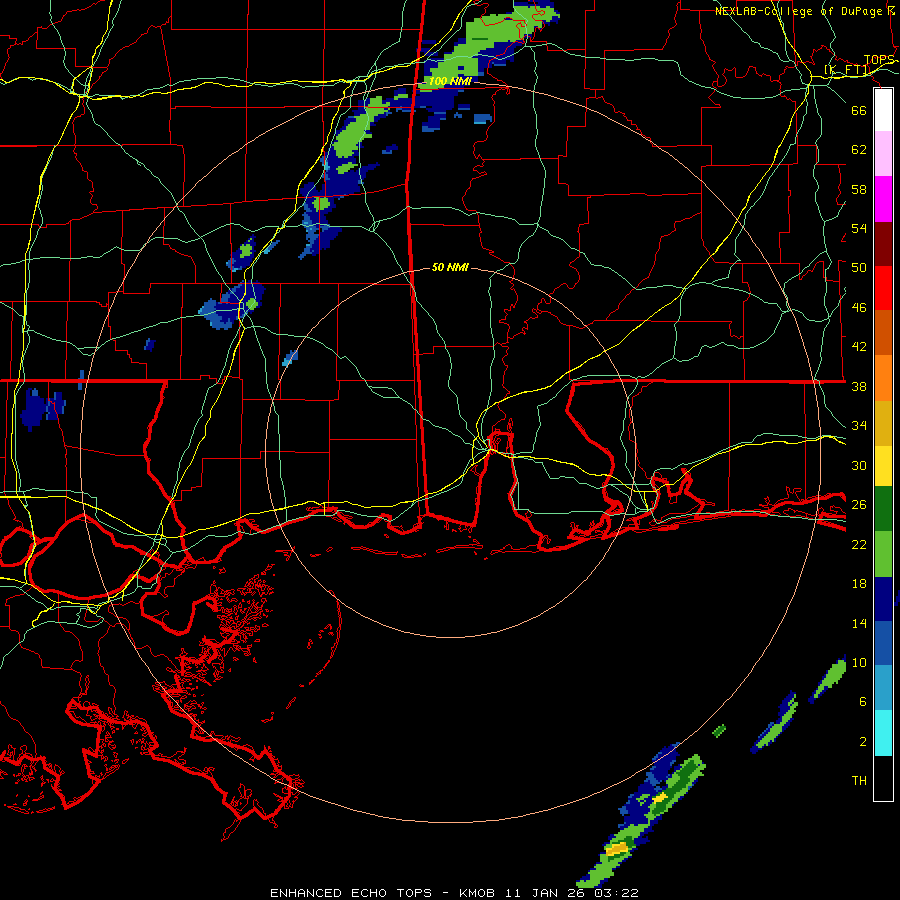Click the legend value "58"
The width and height of the screenshot is (900, 900).
tap(859, 189)
